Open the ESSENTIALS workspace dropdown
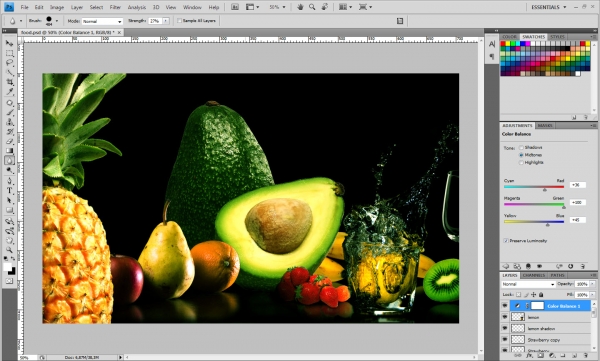Image resolution: width=600 pixels, height=361 pixels. click(x=549, y=7)
